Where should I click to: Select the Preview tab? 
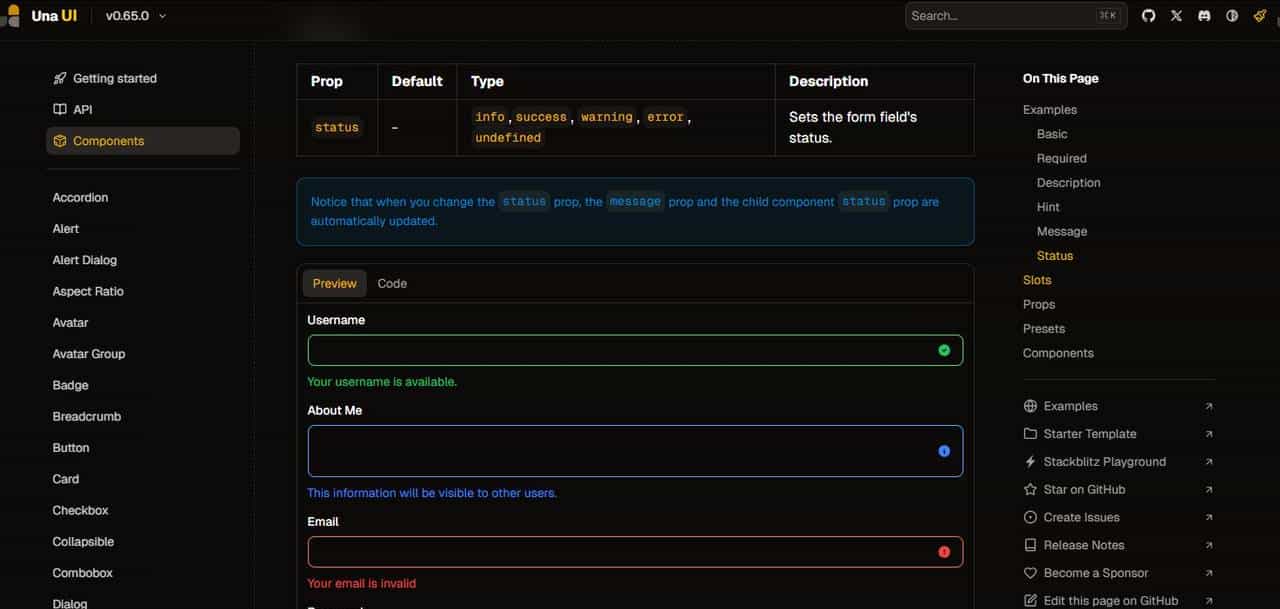(334, 284)
